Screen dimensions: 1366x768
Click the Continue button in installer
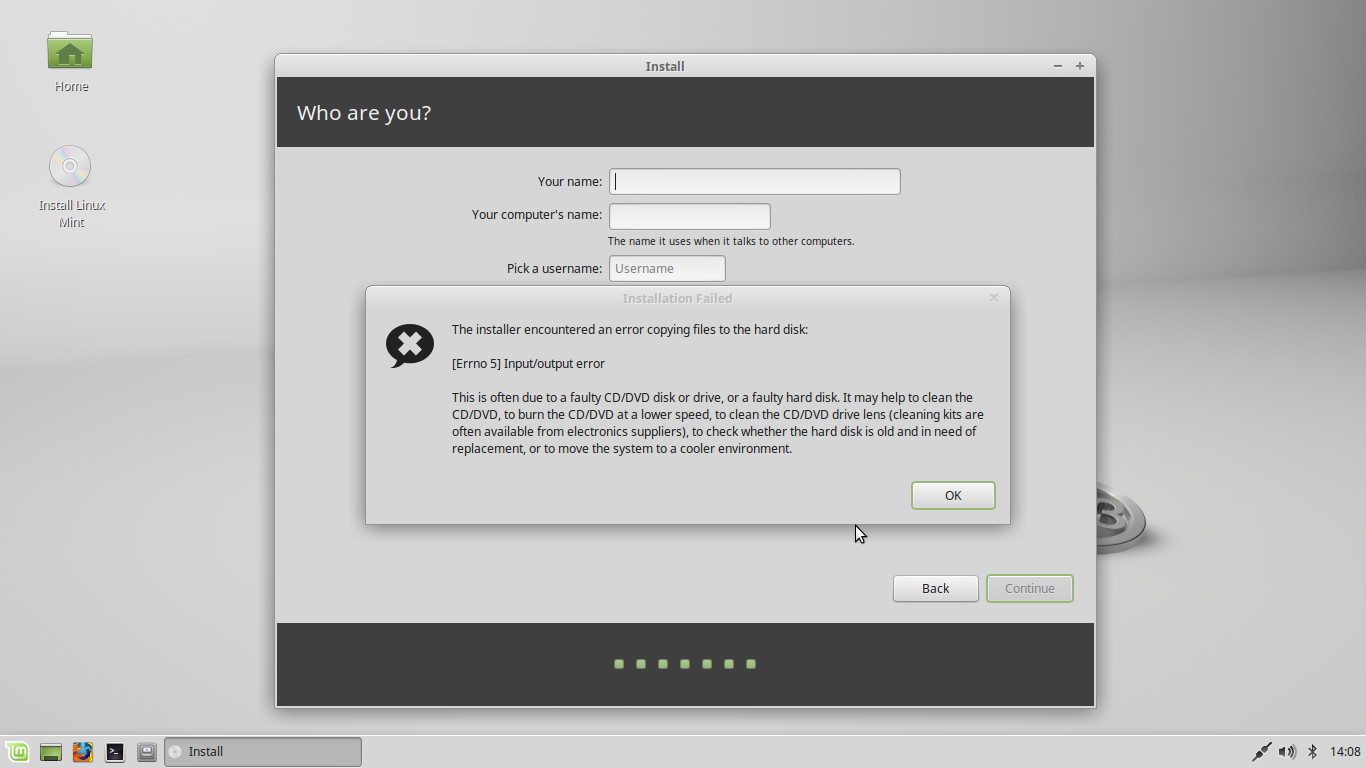(1030, 588)
